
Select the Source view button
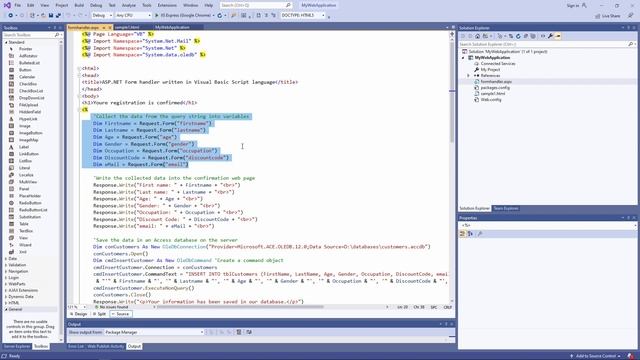(x=120, y=314)
